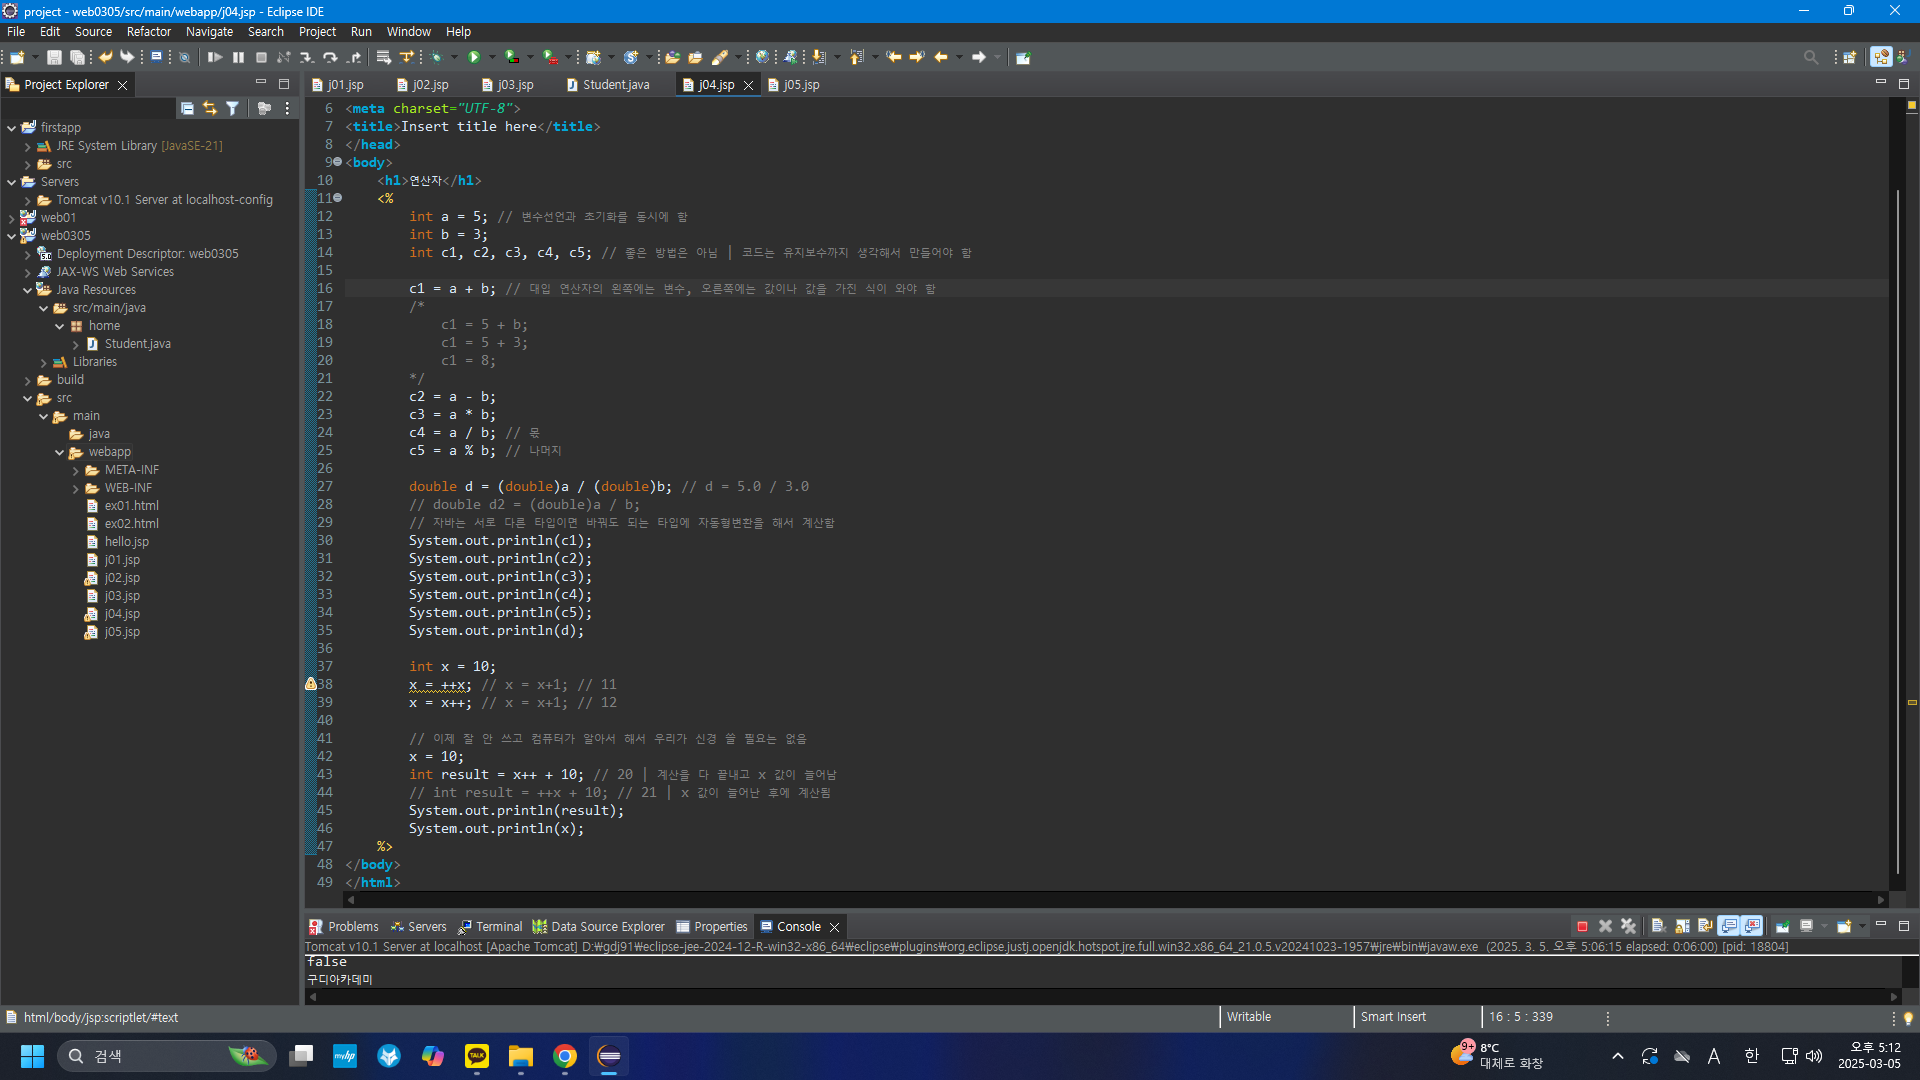Open Chrome from the Windows taskbar

point(565,1056)
